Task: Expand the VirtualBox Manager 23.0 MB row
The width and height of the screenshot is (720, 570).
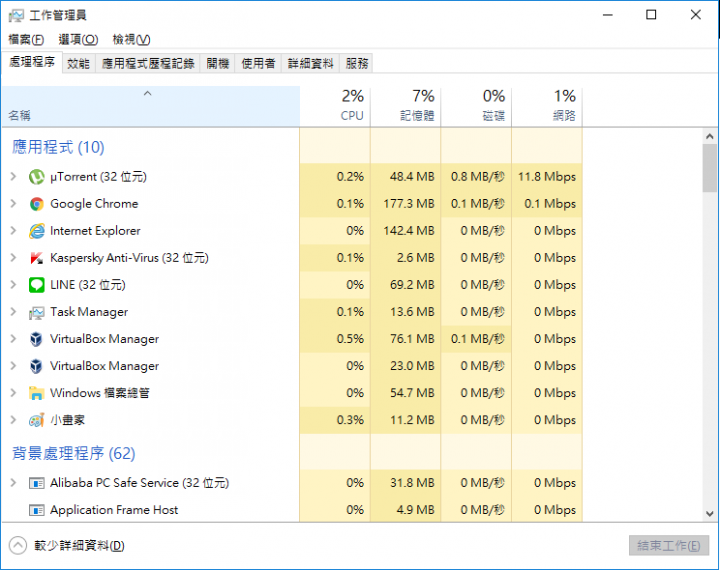Action: pos(13,367)
